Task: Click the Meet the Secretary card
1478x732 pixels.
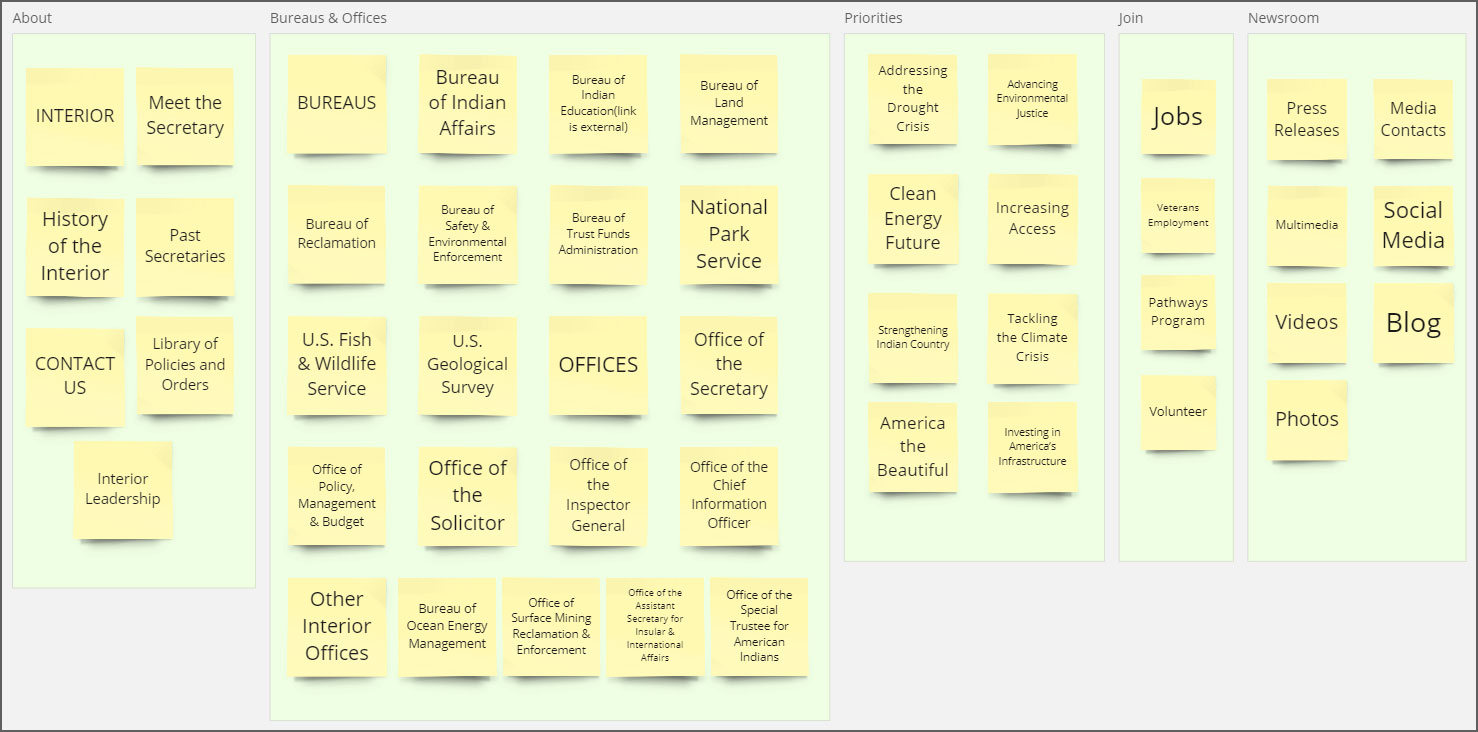Action: (185, 116)
